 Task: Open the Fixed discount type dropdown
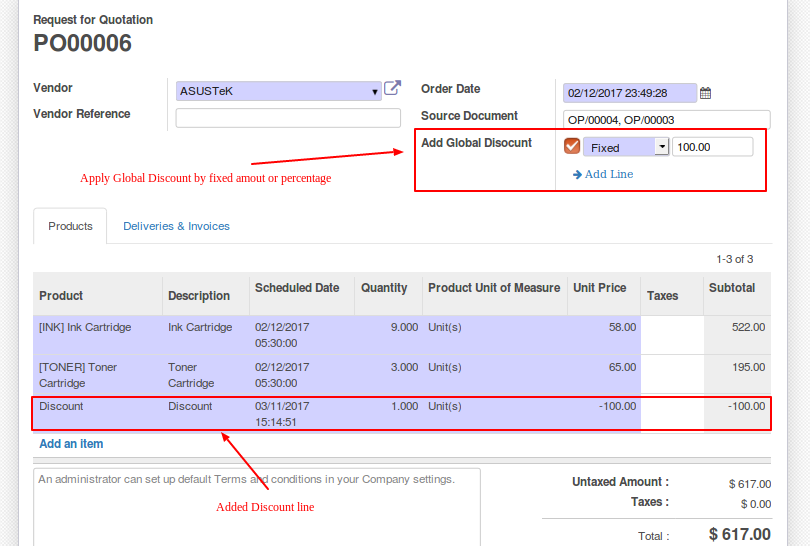pos(661,147)
